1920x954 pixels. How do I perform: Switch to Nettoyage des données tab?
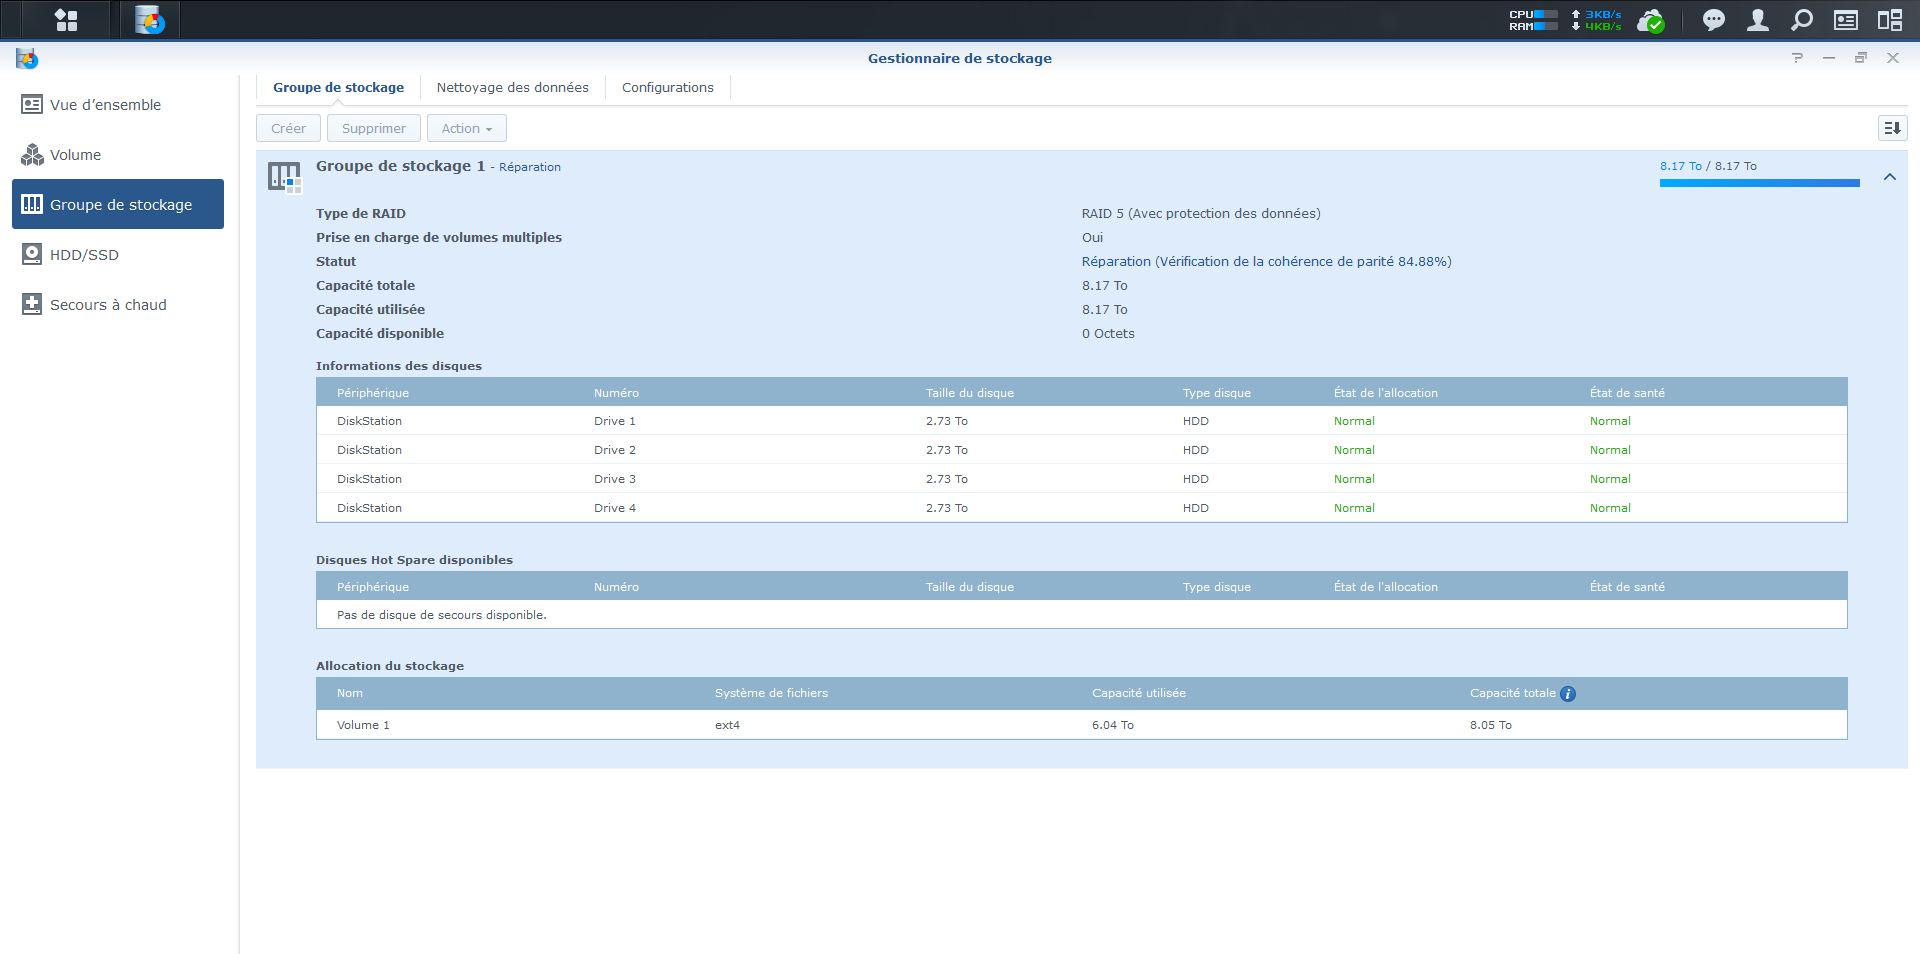click(512, 88)
